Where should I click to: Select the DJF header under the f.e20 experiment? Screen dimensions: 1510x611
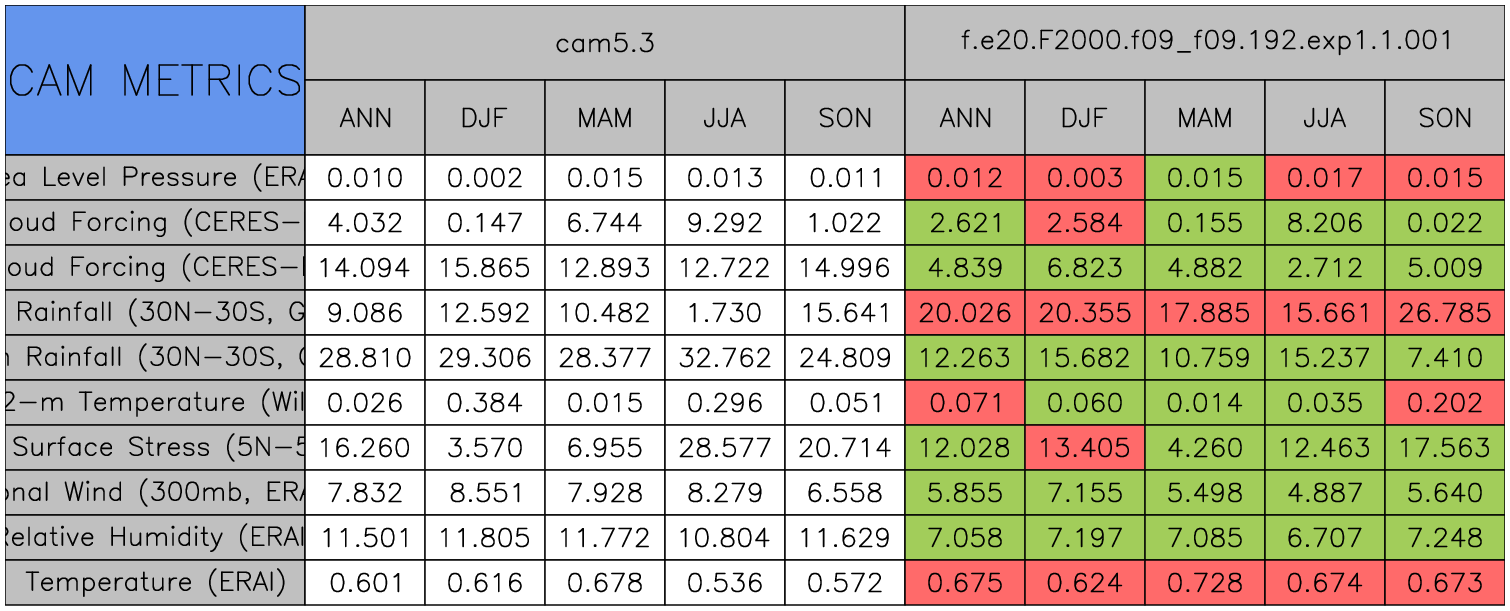point(1084,118)
